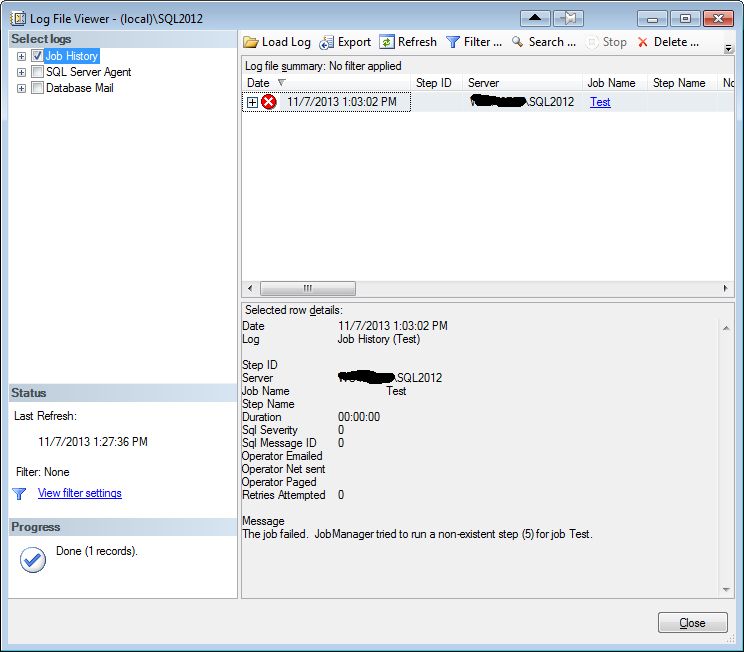Click the Select logs panel header
744x652 pixels.
pyautogui.click(x=122, y=39)
